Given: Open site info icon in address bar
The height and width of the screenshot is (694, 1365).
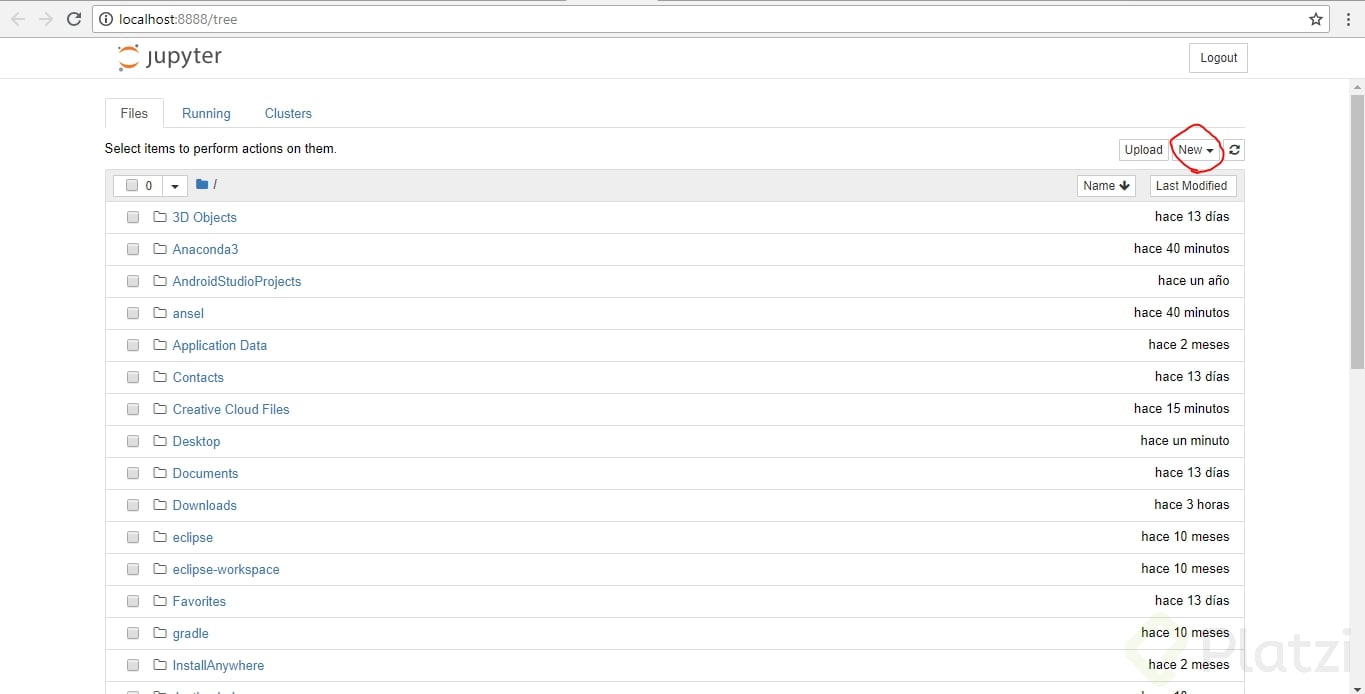Looking at the screenshot, I should pos(106,18).
